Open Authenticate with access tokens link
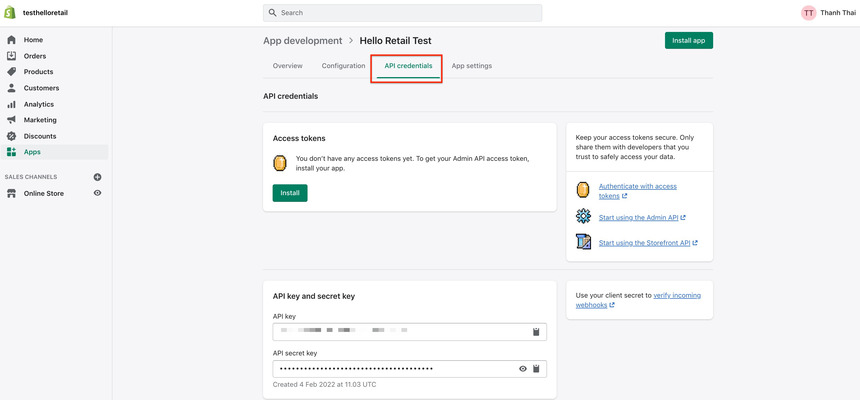Image resolution: width=860 pixels, height=400 pixels. [x=637, y=186]
